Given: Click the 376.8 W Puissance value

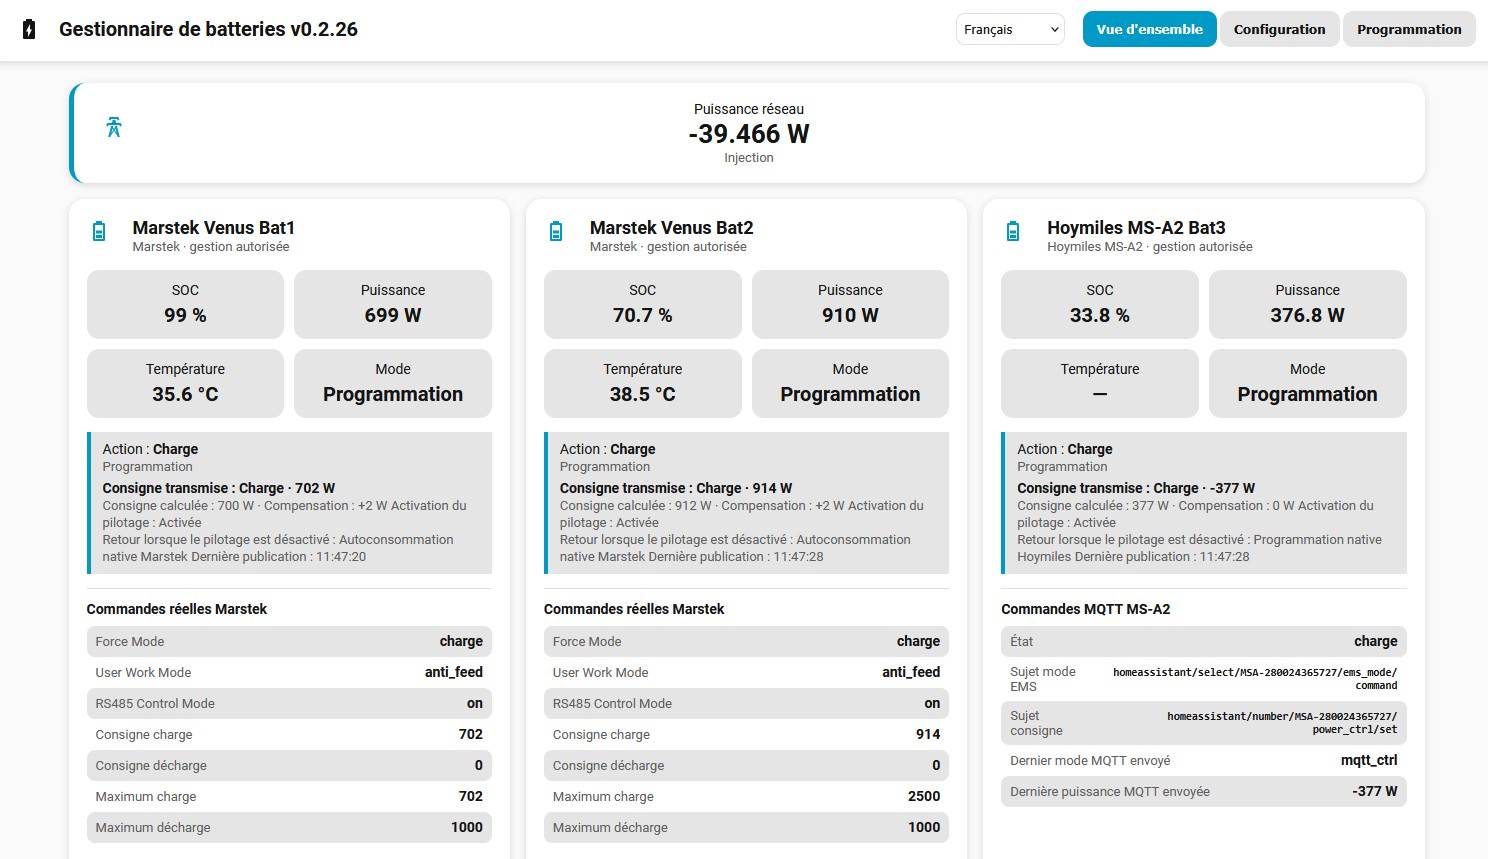Looking at the screenshot, I should [1307, 315].
